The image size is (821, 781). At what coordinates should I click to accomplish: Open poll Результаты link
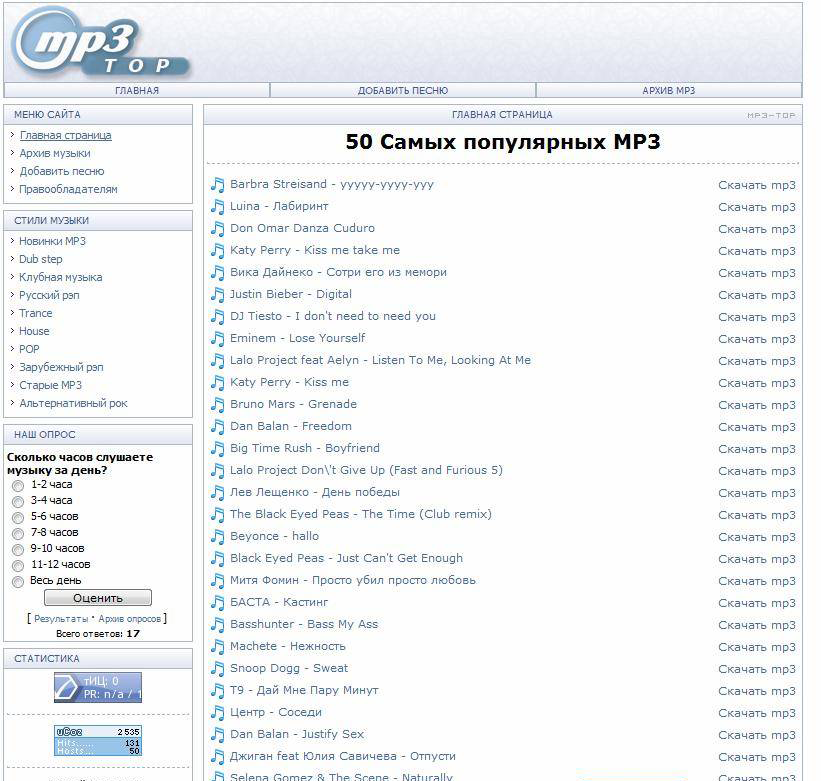tap(61, 619)
